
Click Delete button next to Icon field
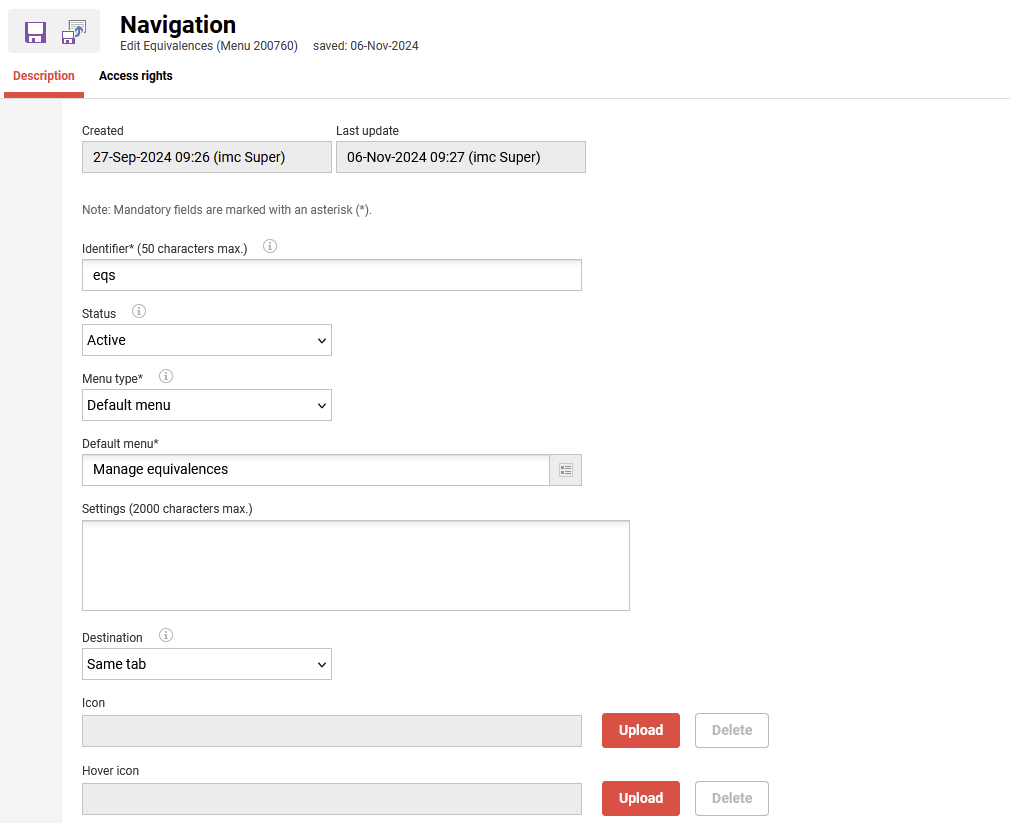tap(731, 730)
